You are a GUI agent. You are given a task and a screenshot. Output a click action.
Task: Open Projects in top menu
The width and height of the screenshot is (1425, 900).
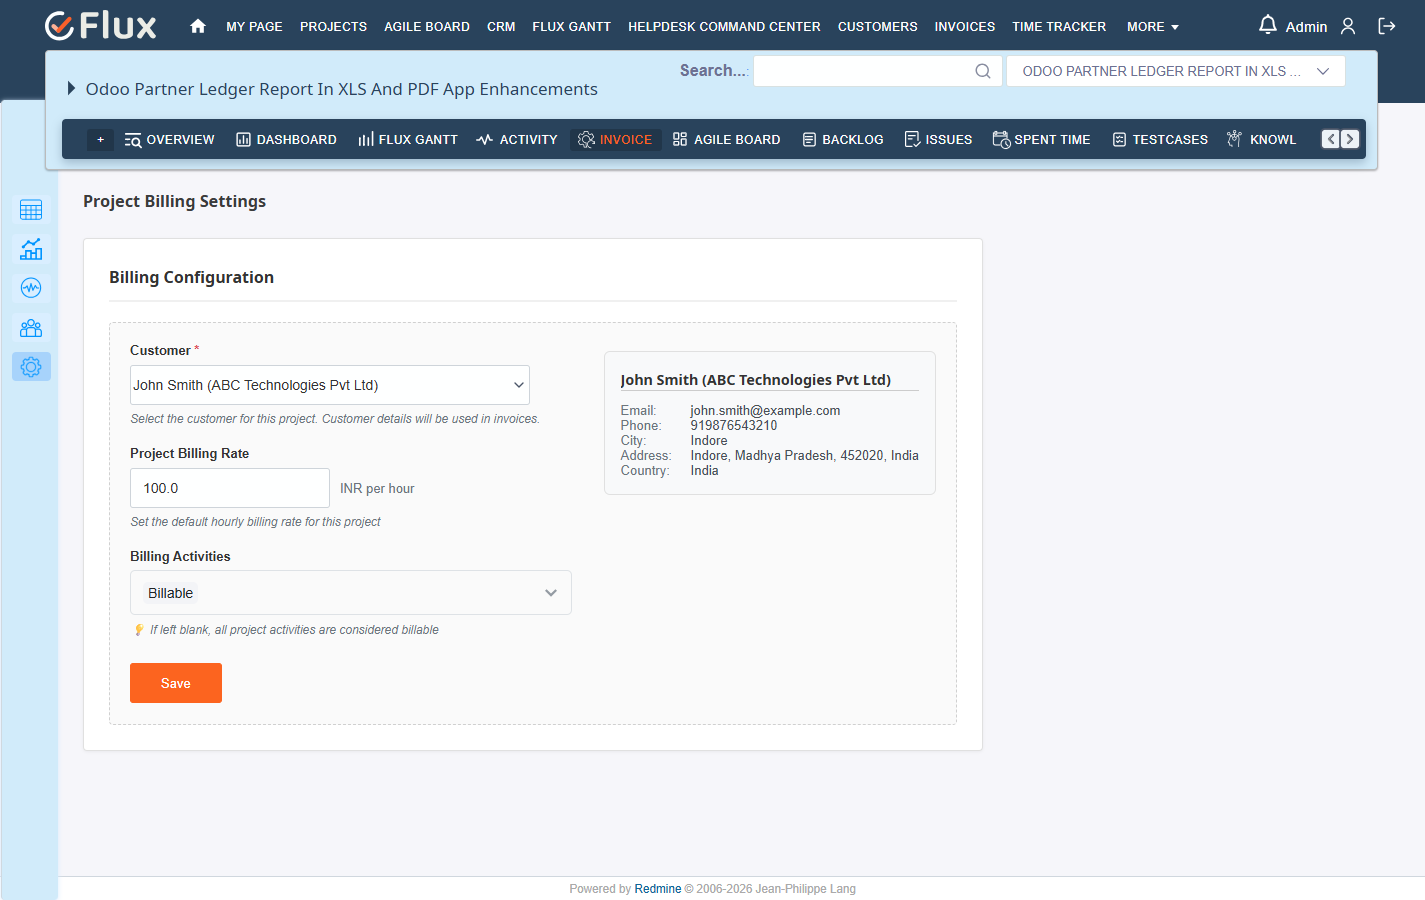coord(333,27)
